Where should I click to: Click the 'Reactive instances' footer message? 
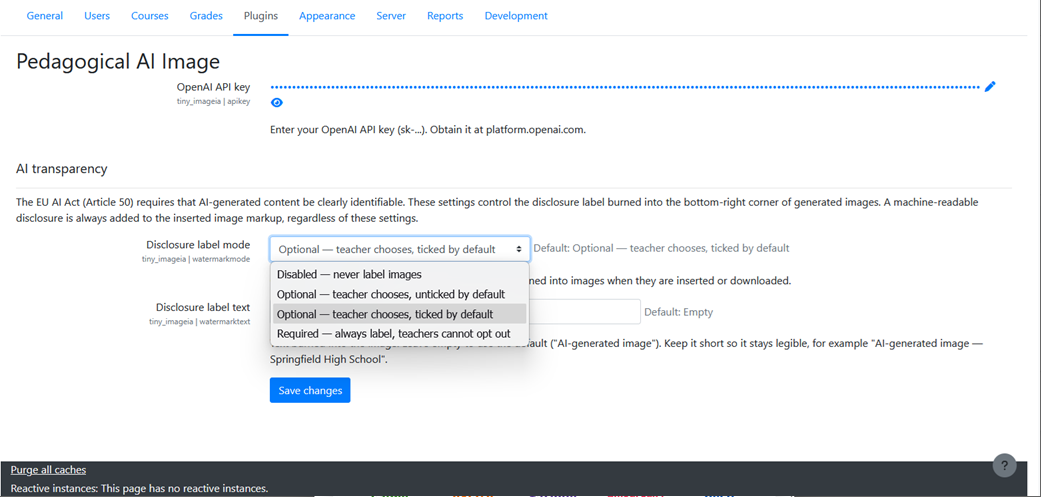[x=139, y=488]
